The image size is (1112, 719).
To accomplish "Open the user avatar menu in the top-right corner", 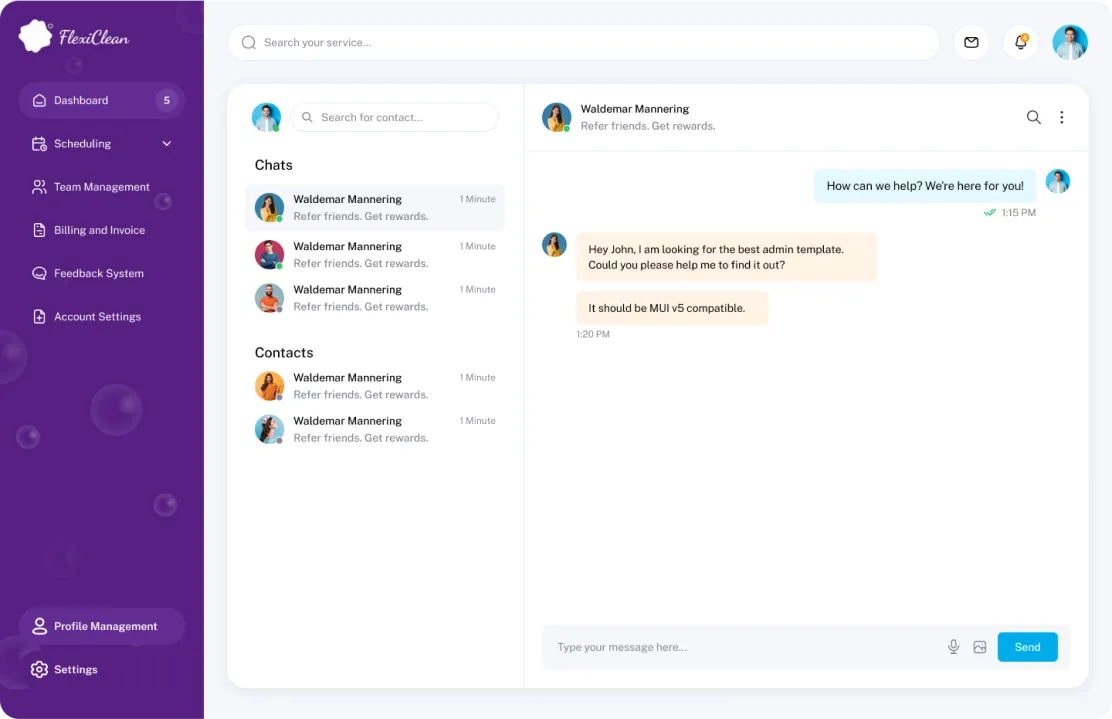I will [x=1070, y=43].
